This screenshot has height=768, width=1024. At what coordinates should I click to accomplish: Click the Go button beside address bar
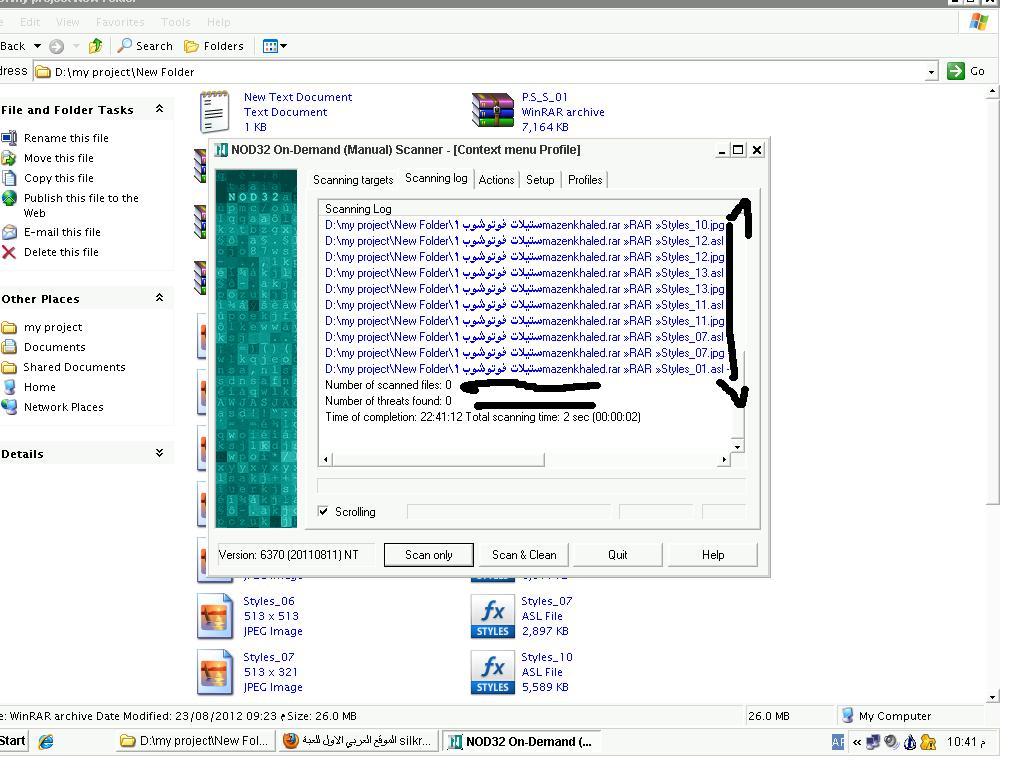(966, 71)
